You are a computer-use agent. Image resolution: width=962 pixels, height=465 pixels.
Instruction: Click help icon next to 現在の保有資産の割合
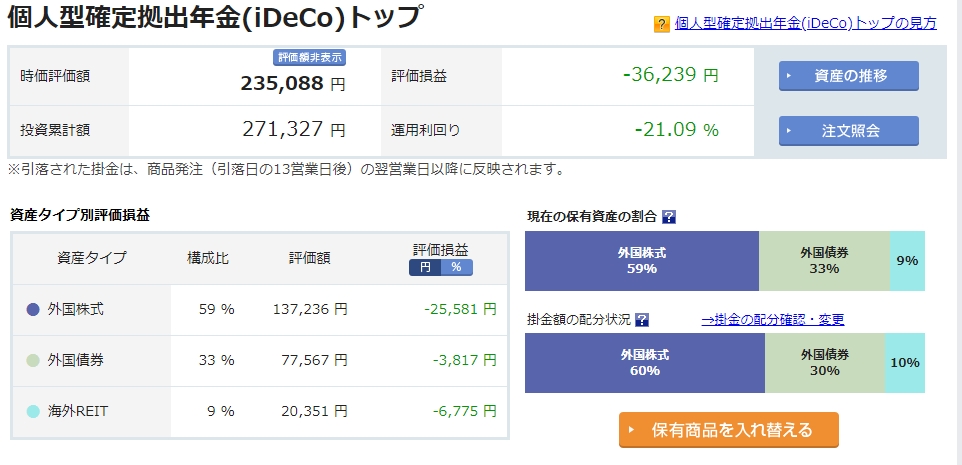click(x=669, y=216)
